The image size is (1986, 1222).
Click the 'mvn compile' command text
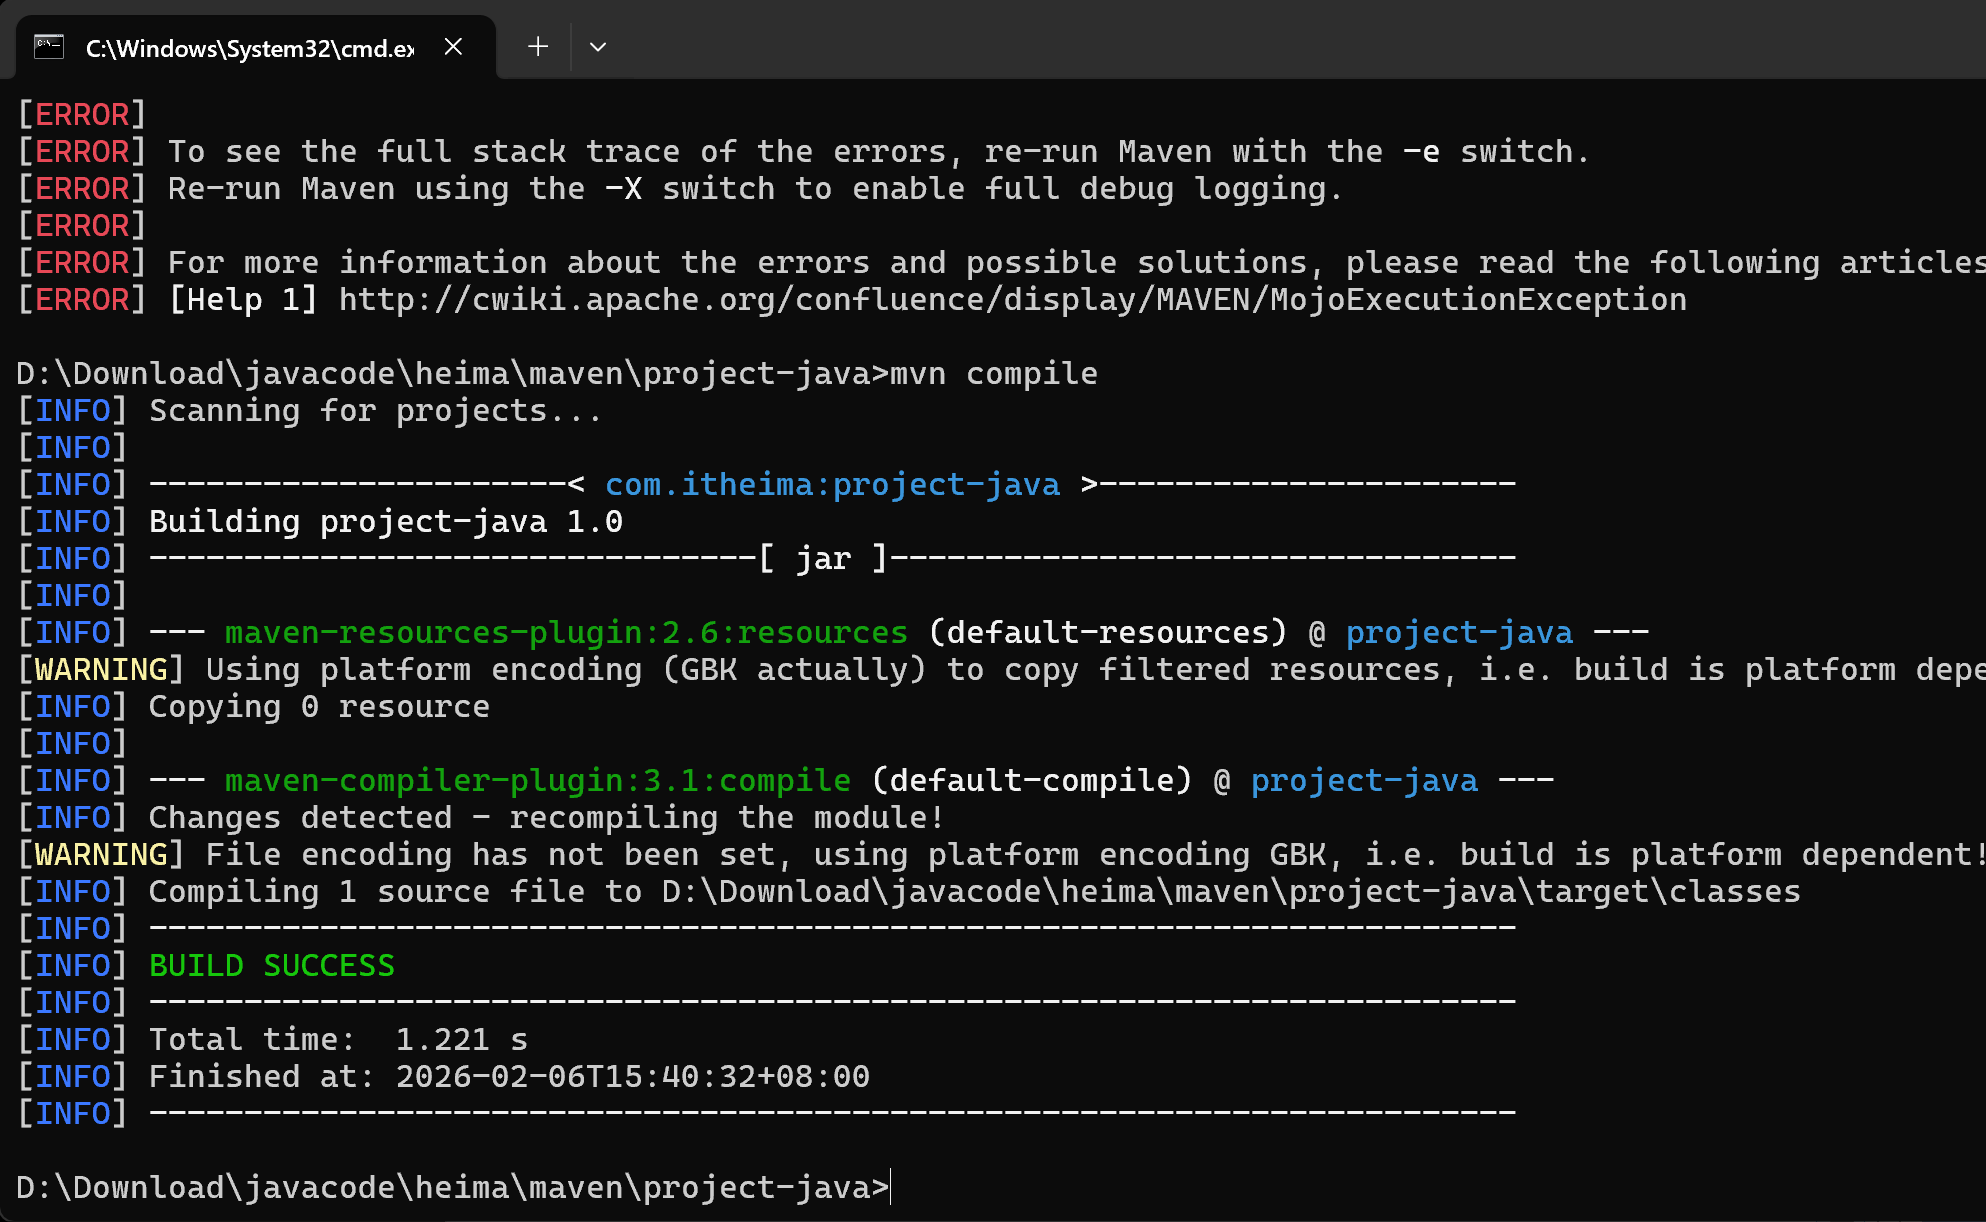click(994, 374)
